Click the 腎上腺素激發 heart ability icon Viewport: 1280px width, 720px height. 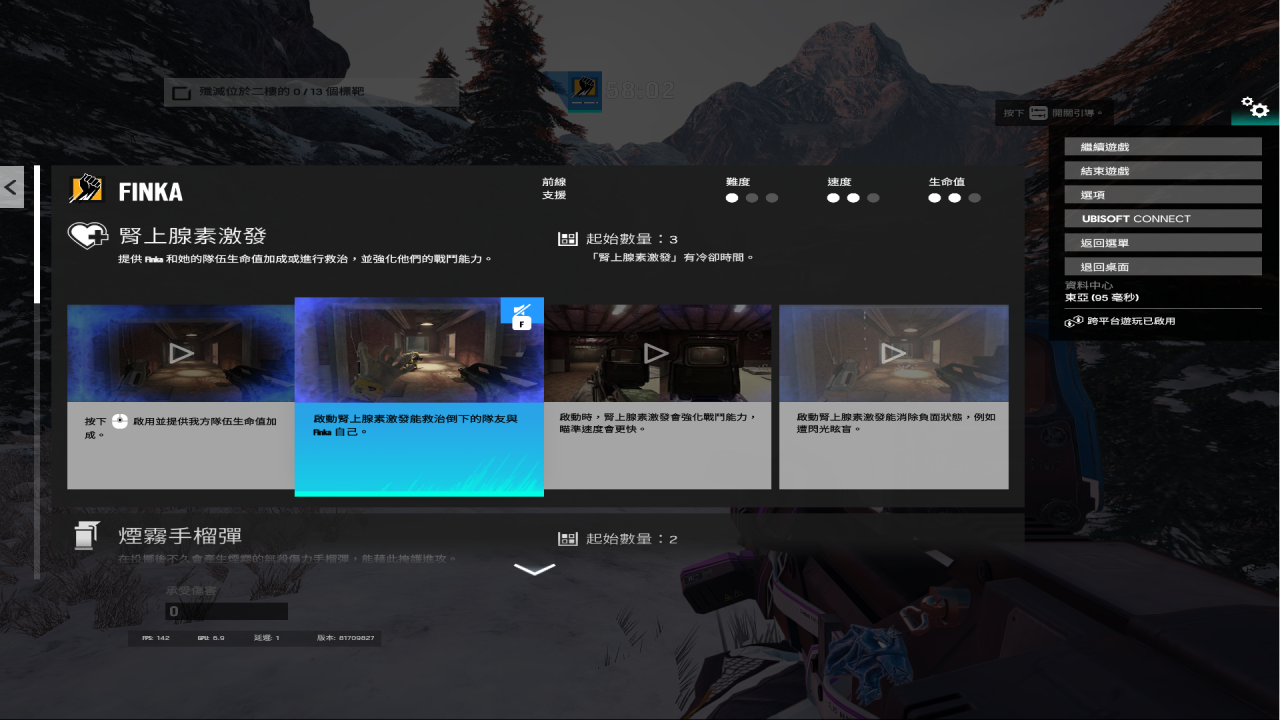click(x=88, y=236)
